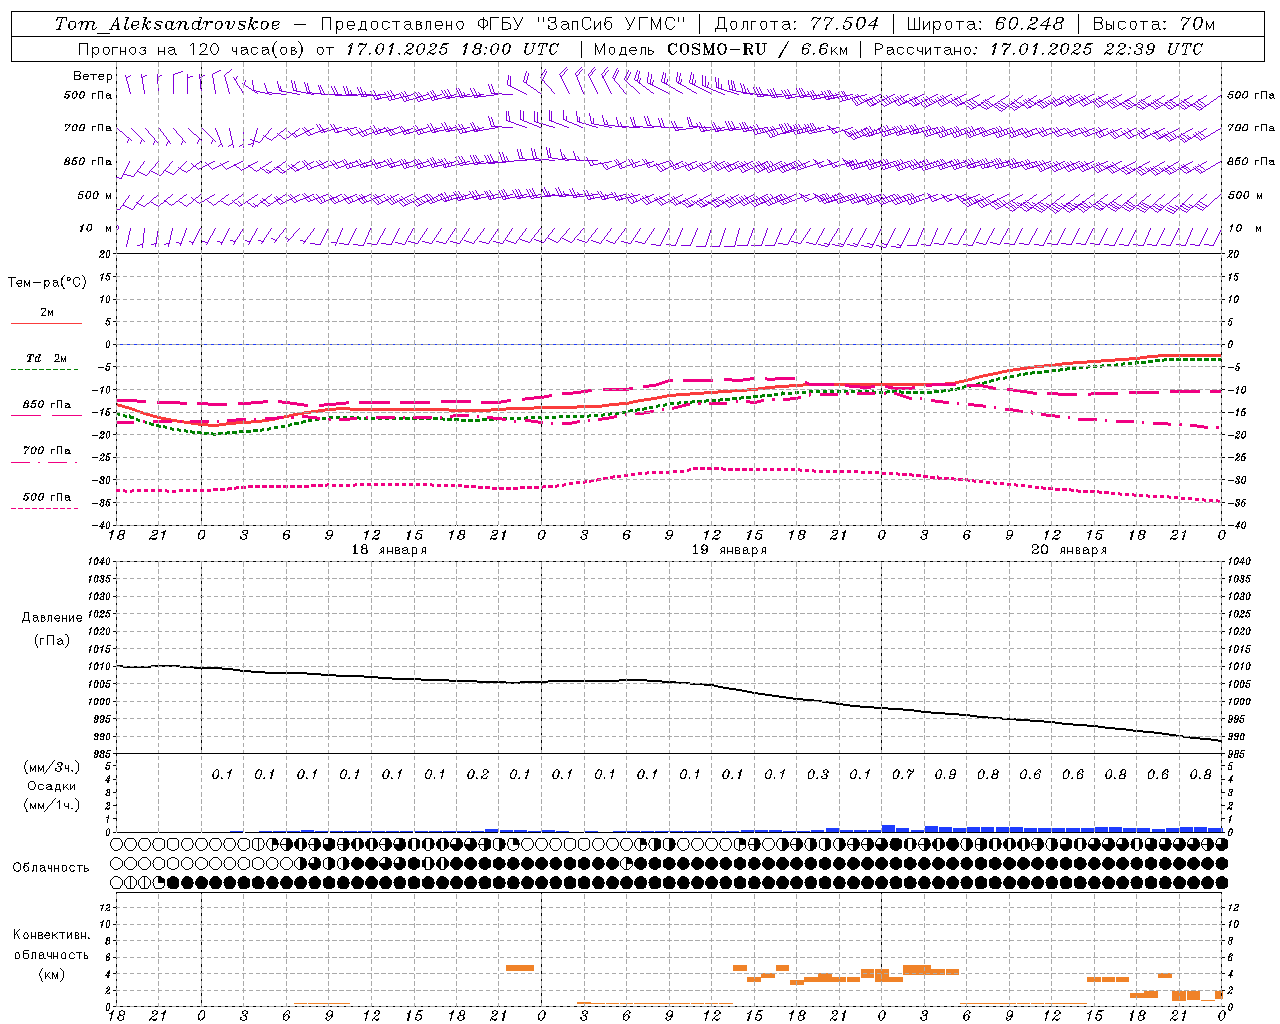
Task: Click the '500 гПа' entry in the temperature legend
Action: click(x=47, y=497)
